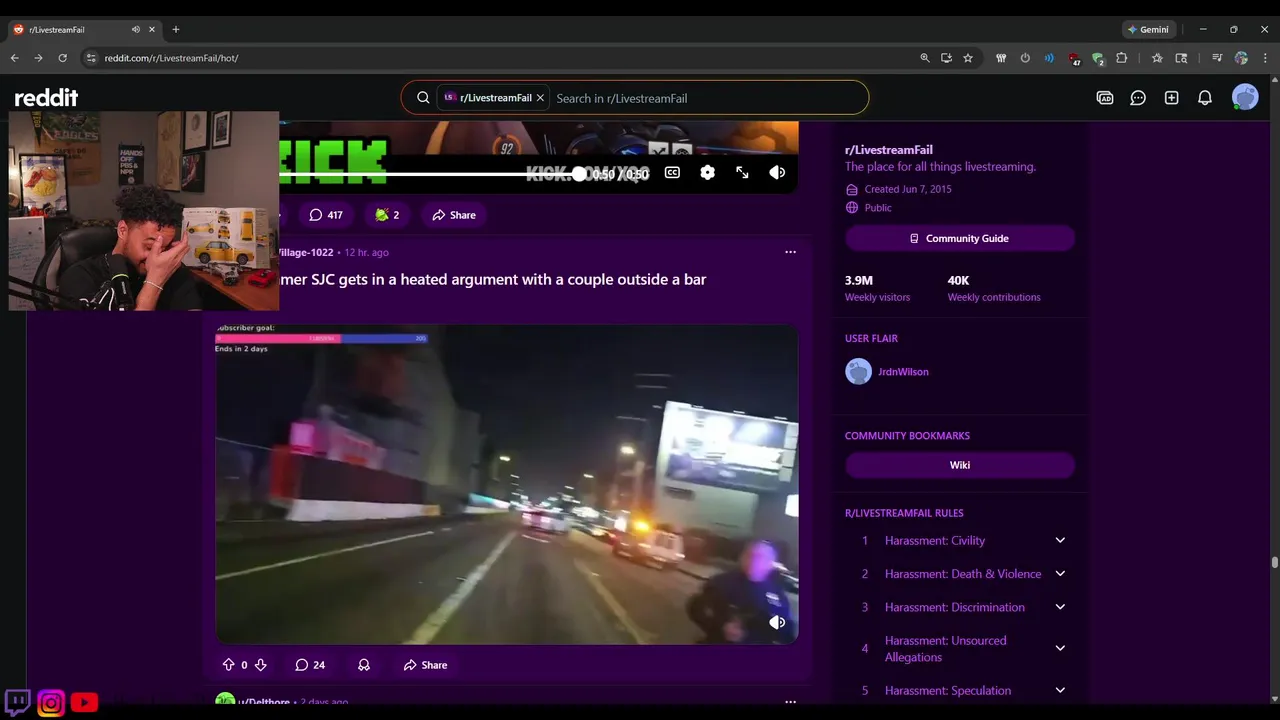The height and width of the screenshot is (720, 1280).
Task: Close the r/LivestreamFail browser tab
Action: click(152, 30)
